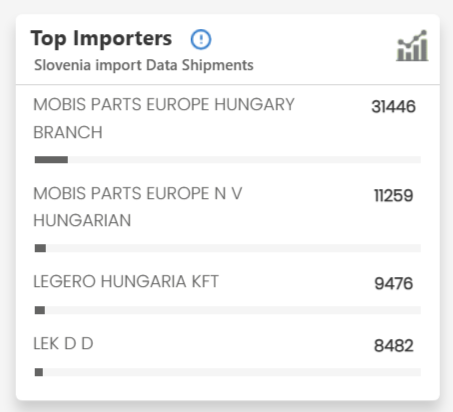Select LEGERO HUNGARIA KFT importer
This screenshot has height=412, width=453.
(x=126, y=281)
